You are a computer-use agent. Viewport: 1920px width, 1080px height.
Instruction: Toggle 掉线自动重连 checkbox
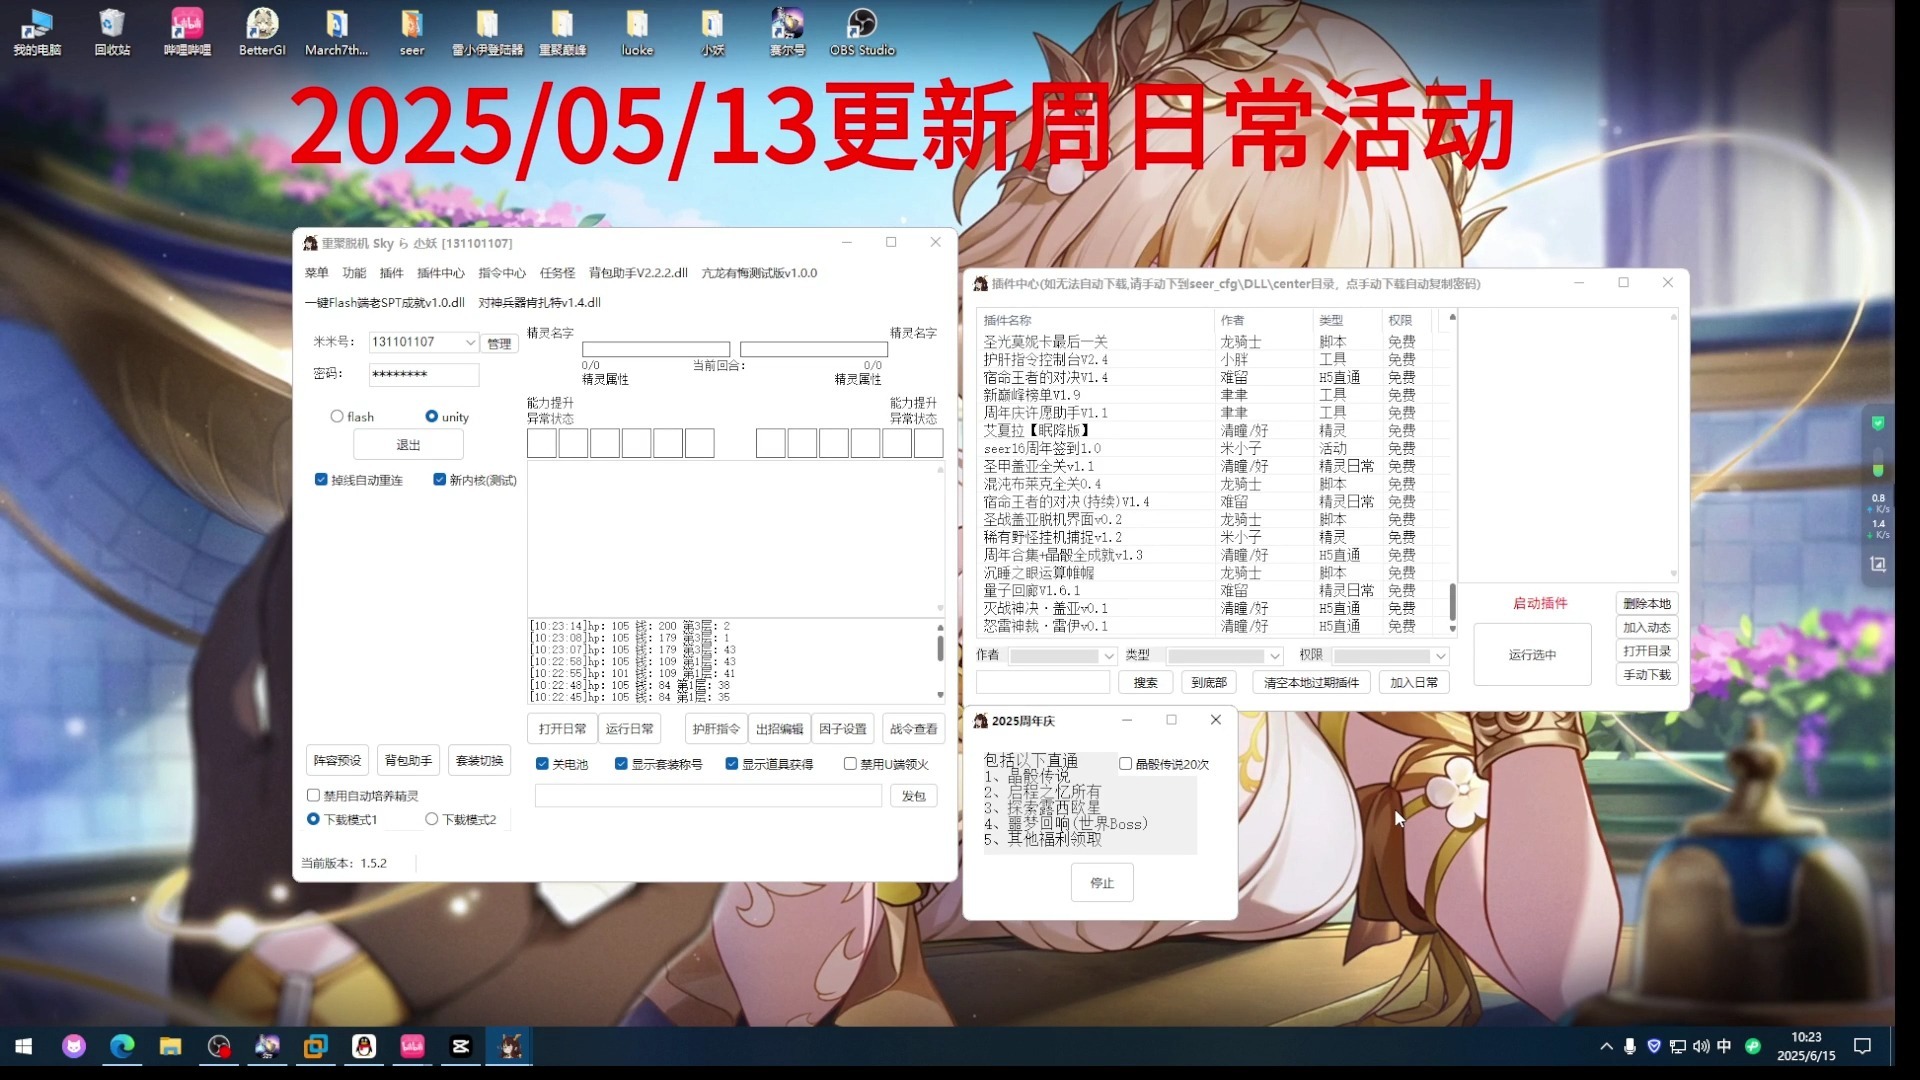(321, 480)
